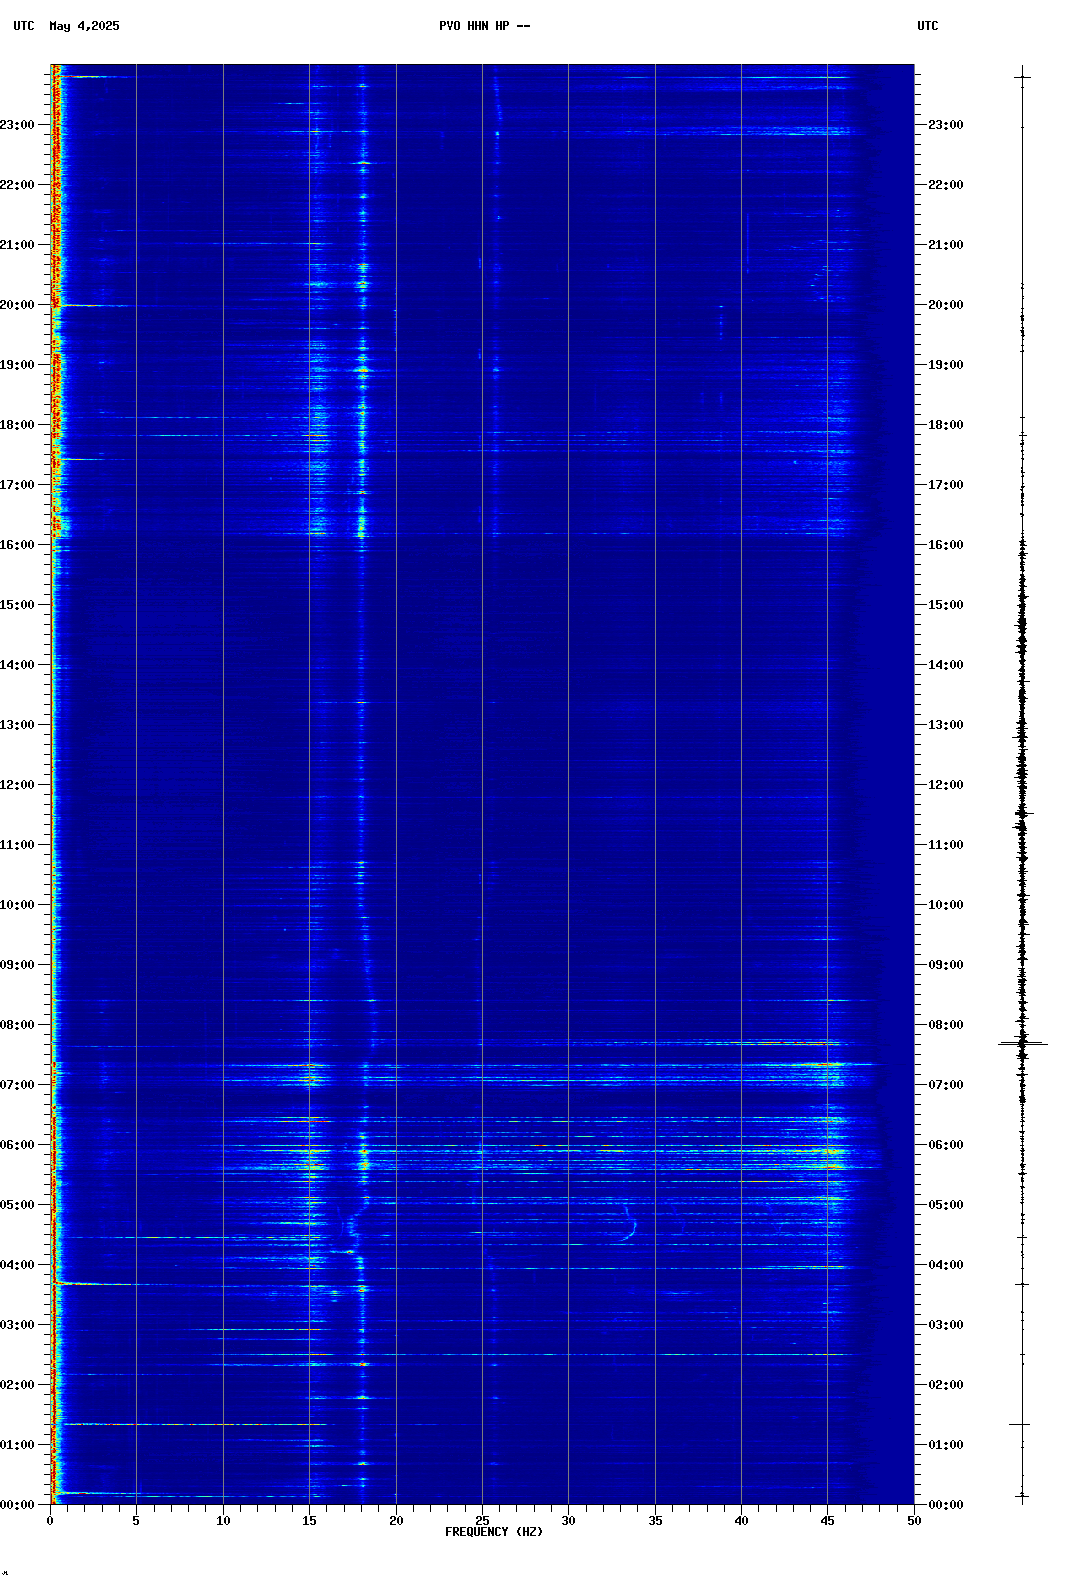
Task: Pick '05:00' on the right time axis
Action: (946, 1205)
